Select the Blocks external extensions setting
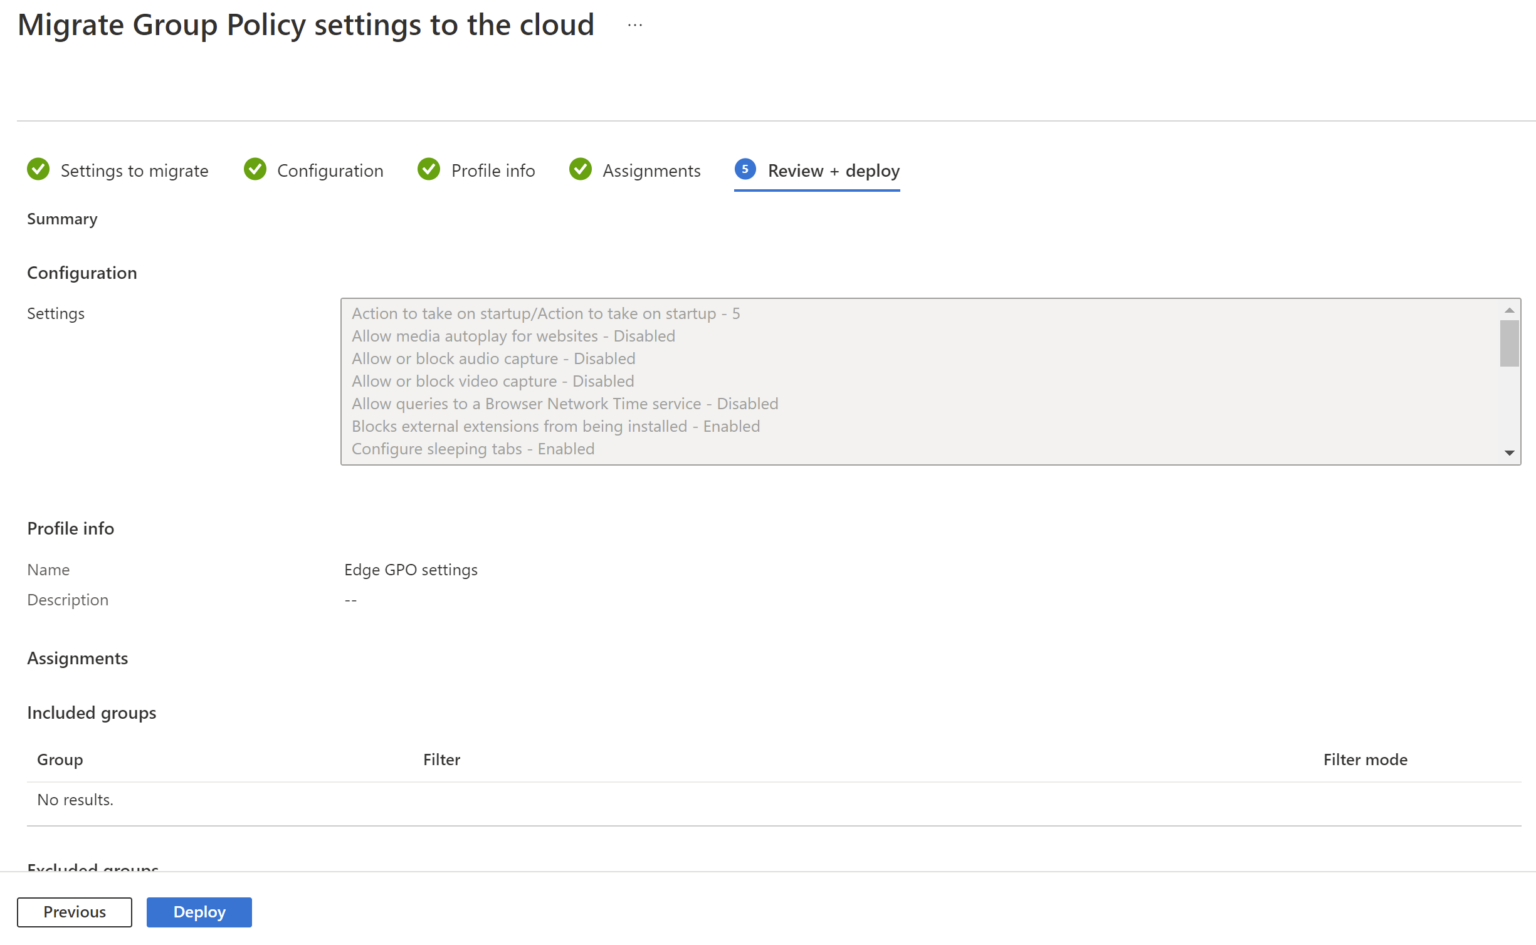 coord(556,426)
